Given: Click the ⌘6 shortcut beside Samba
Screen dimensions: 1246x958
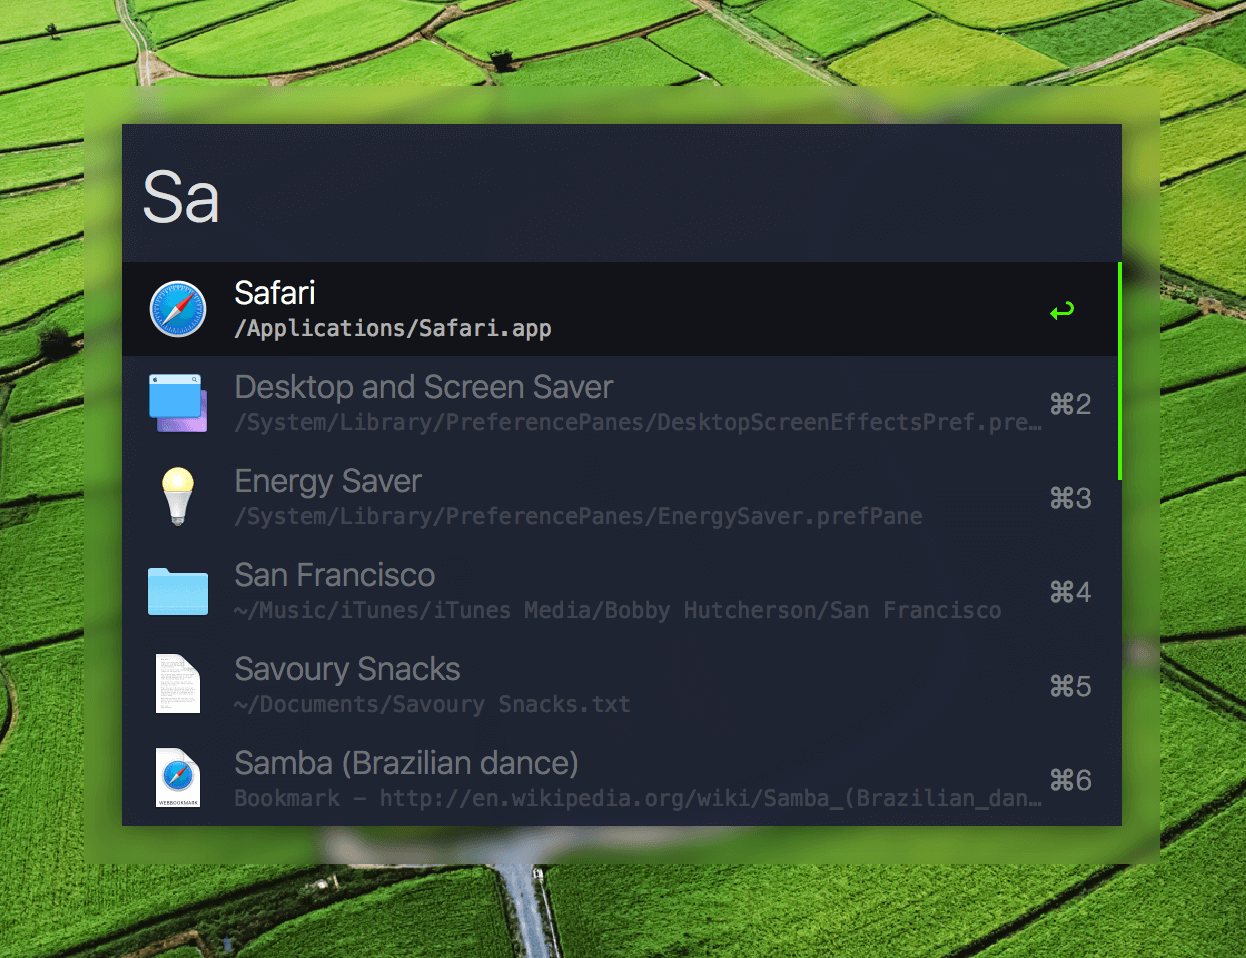Looking at the screenshot, I should pyautogui.click(x=1070, y=780).
